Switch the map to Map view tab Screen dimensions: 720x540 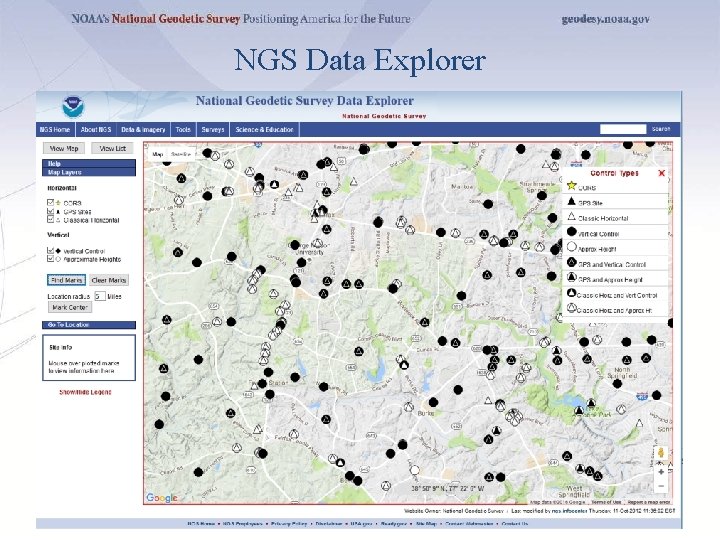point(158,154)
